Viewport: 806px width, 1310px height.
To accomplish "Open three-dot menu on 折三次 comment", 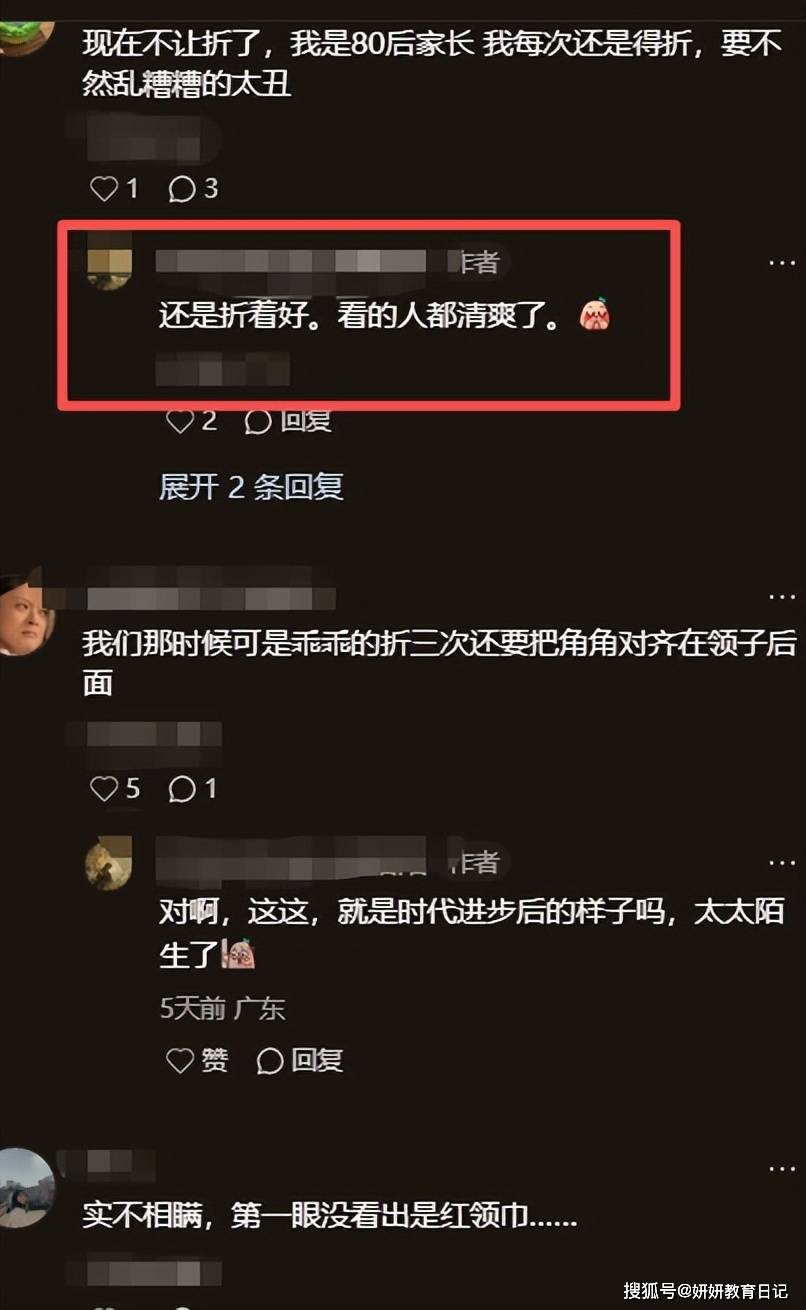I will [781, 597].
